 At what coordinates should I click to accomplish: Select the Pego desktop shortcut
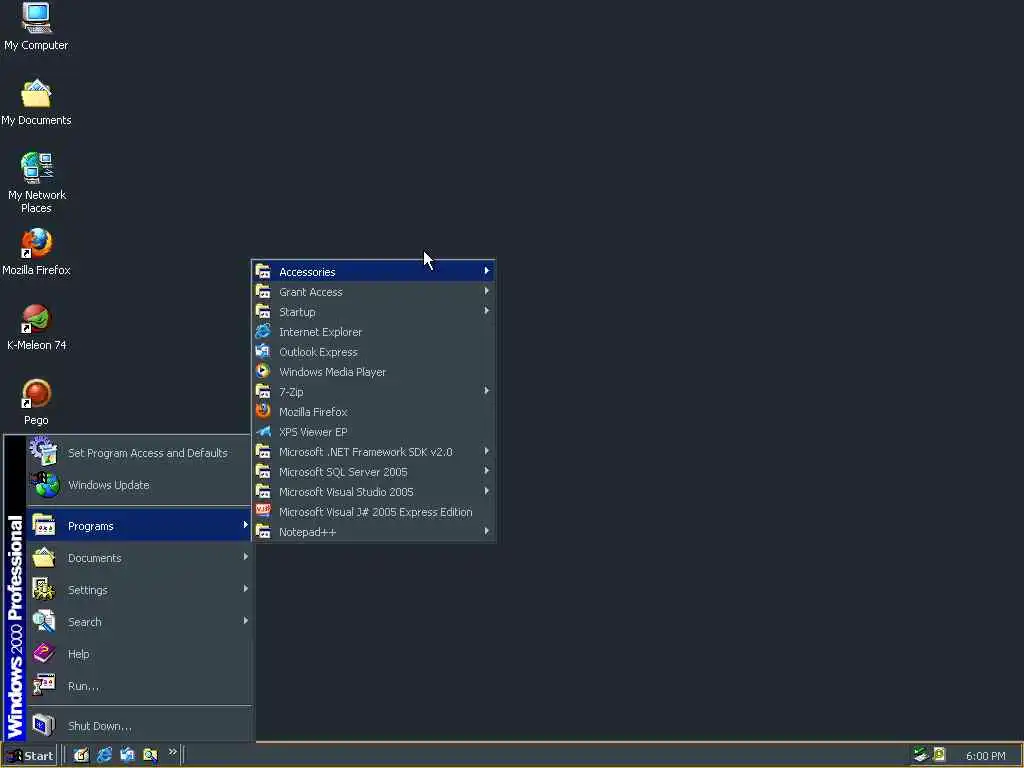tap(36, 402)
